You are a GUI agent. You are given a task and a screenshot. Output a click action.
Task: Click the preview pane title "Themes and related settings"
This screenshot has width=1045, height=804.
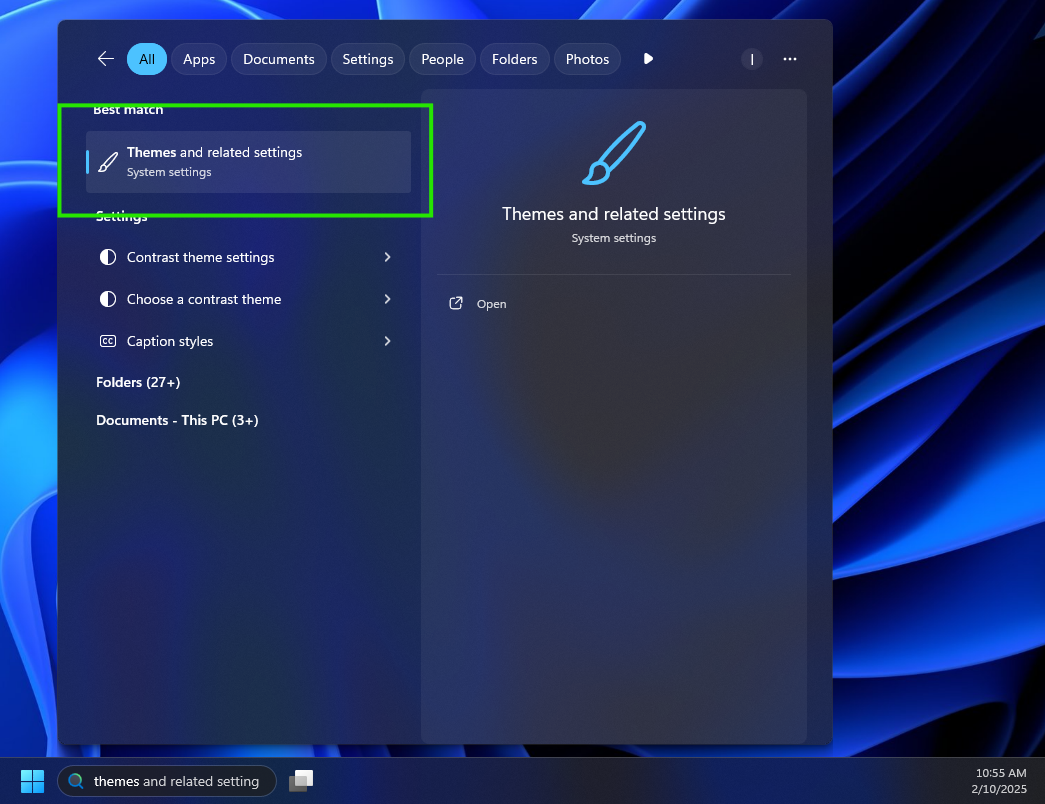pyautogui.click(x=614, y=214)
